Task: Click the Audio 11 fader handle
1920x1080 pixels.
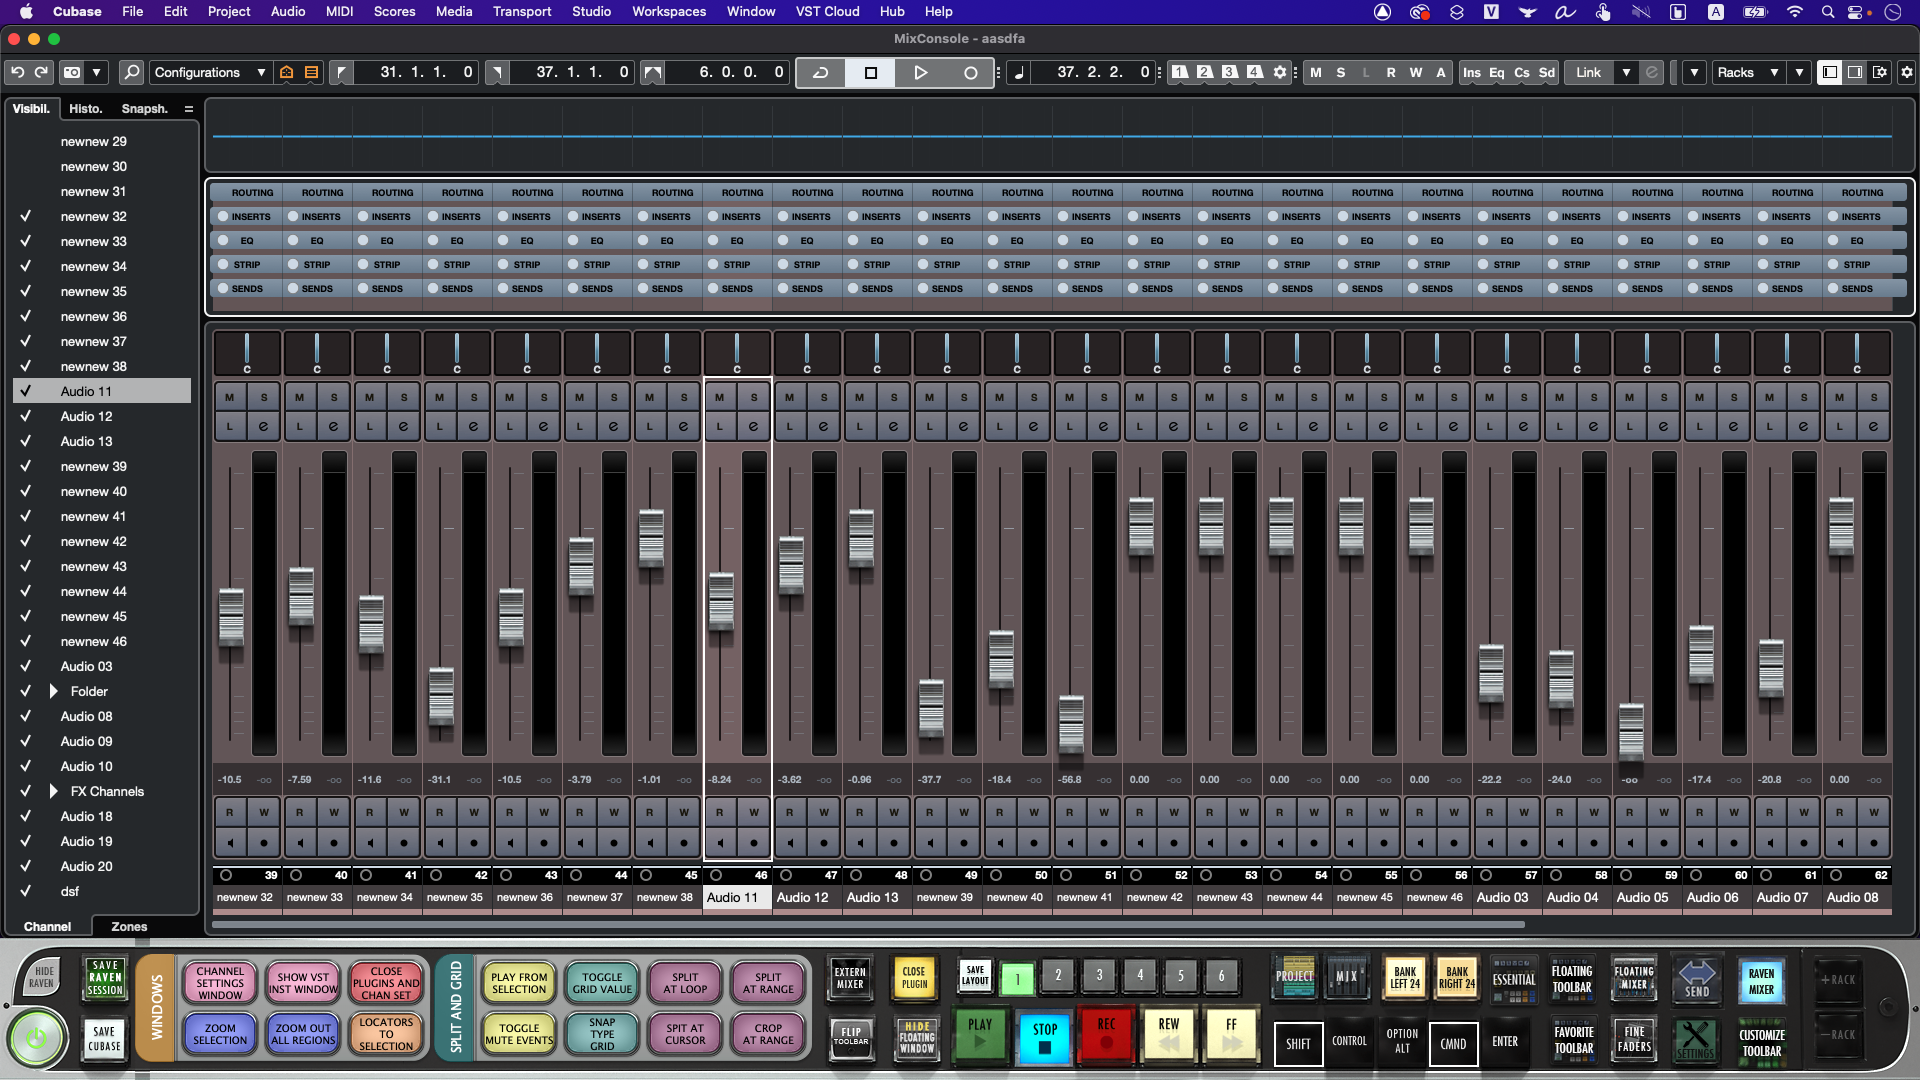Action: (x=721, y=600)
